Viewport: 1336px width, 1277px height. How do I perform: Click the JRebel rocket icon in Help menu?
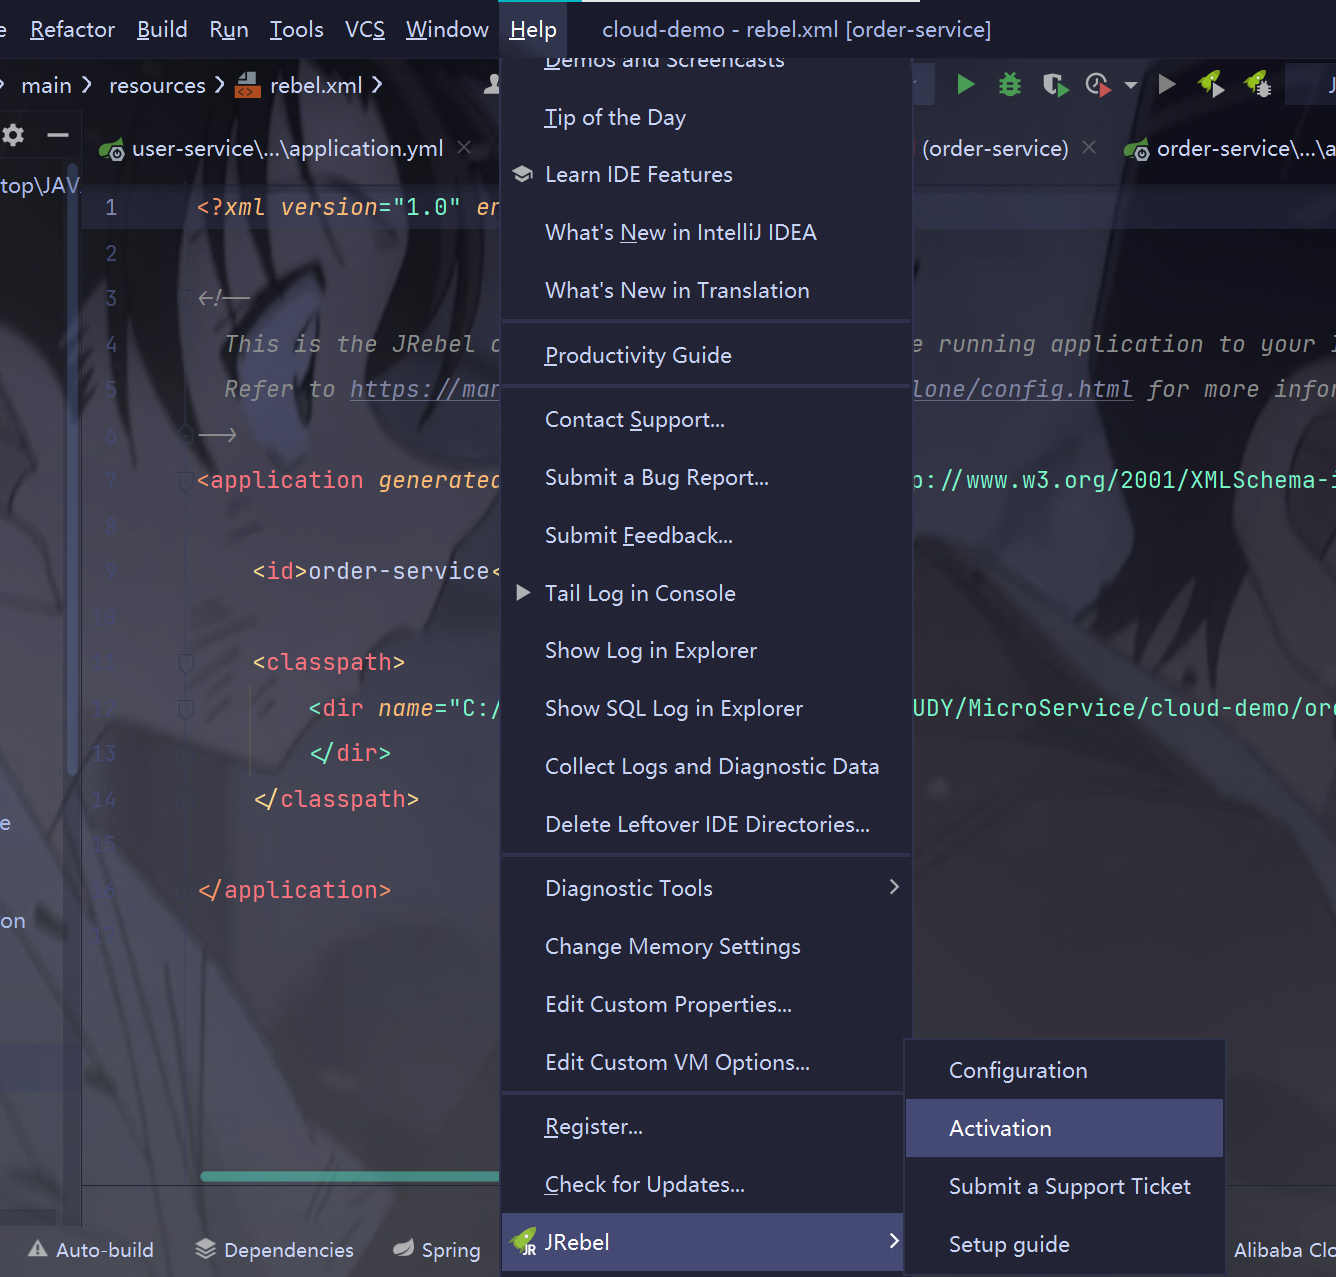(x=523, y=1242)
